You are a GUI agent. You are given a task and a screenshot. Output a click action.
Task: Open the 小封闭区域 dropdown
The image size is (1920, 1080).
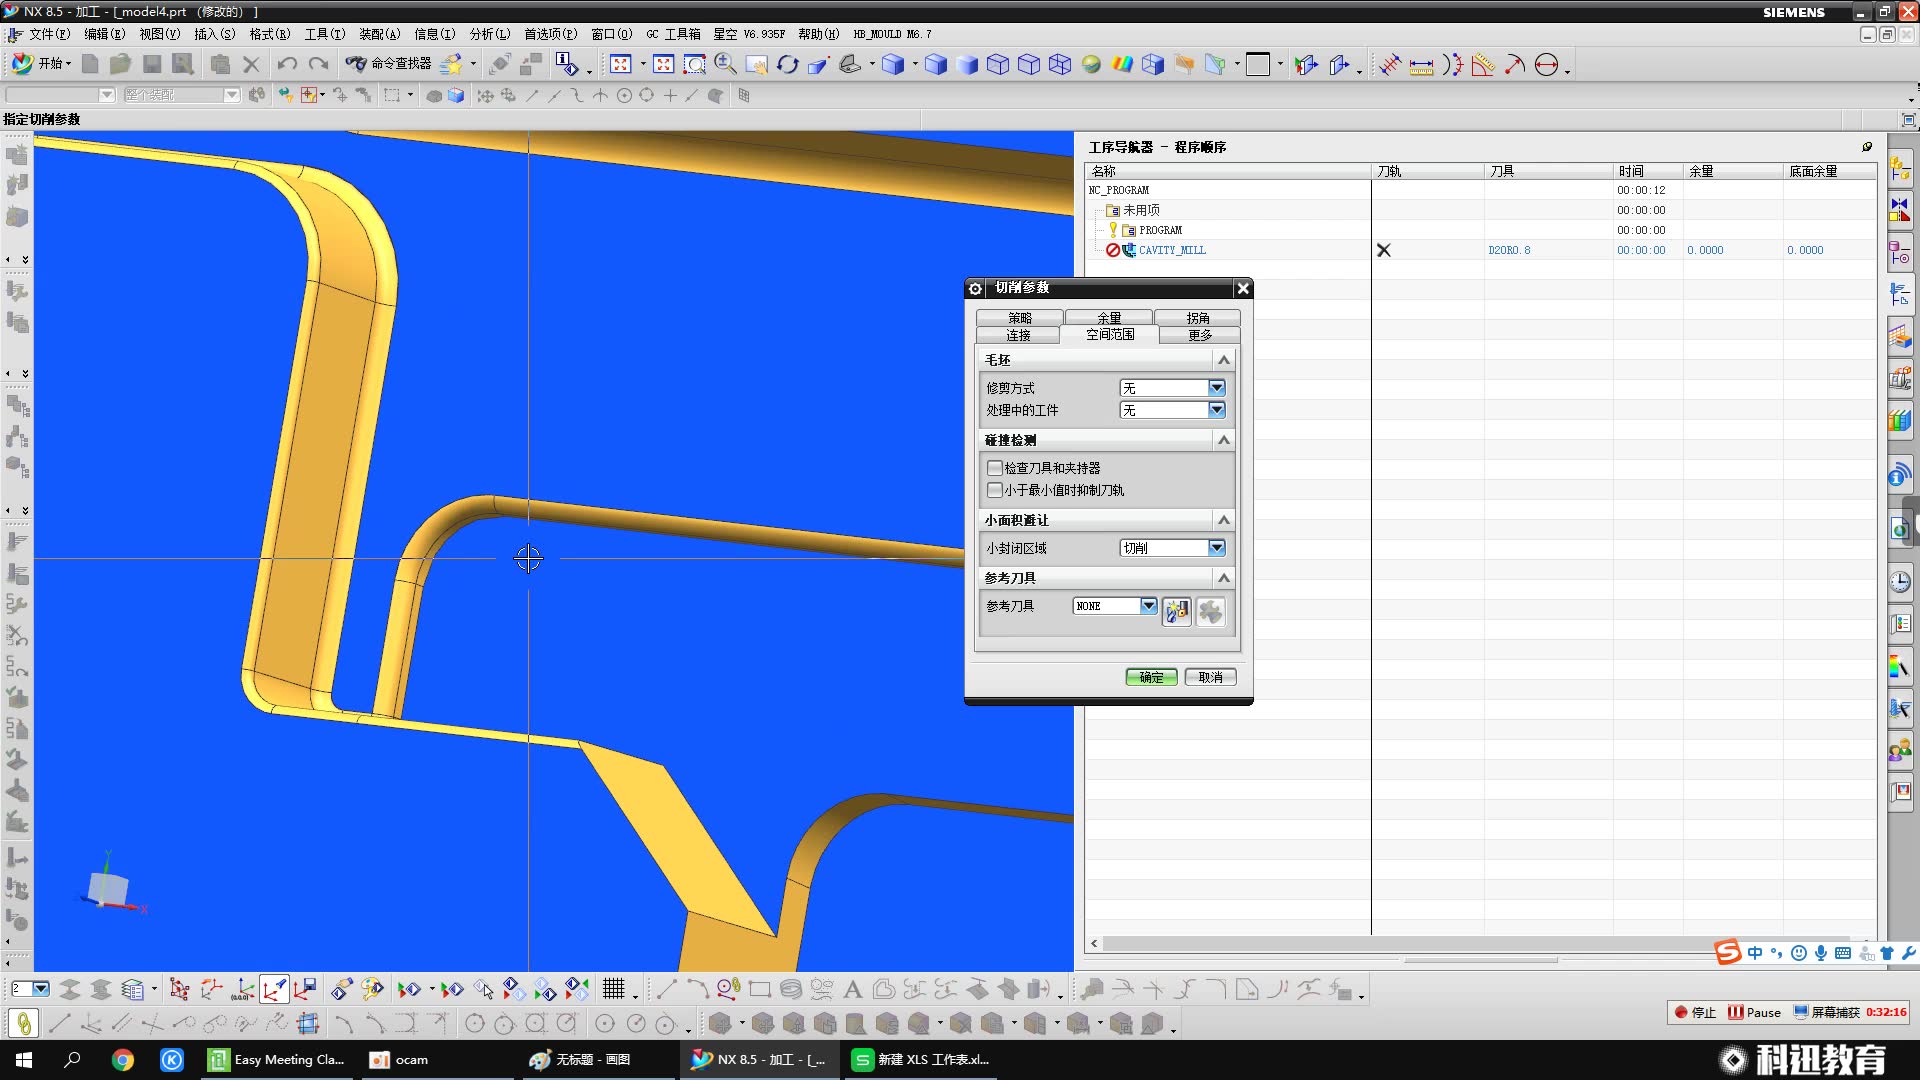[x=1216, y=548]
